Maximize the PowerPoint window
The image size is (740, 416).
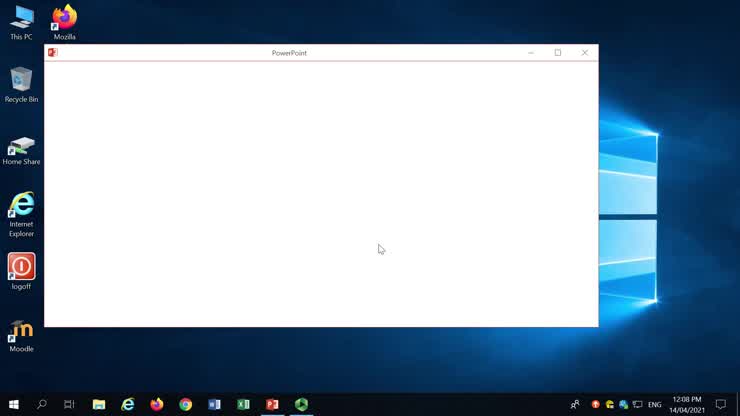(x=558, y=53)
